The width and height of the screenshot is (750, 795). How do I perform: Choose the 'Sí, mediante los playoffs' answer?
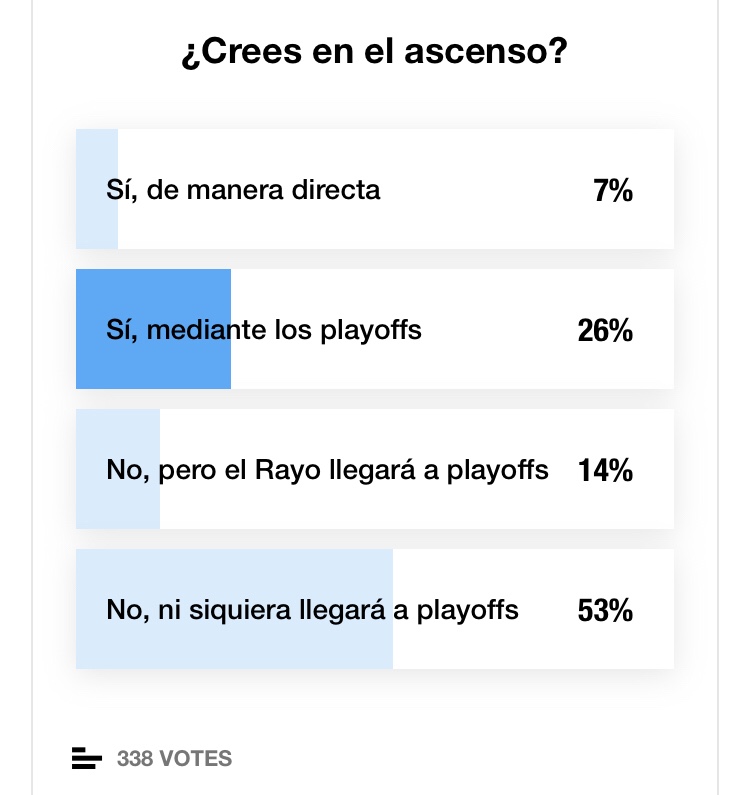(264, 329)
